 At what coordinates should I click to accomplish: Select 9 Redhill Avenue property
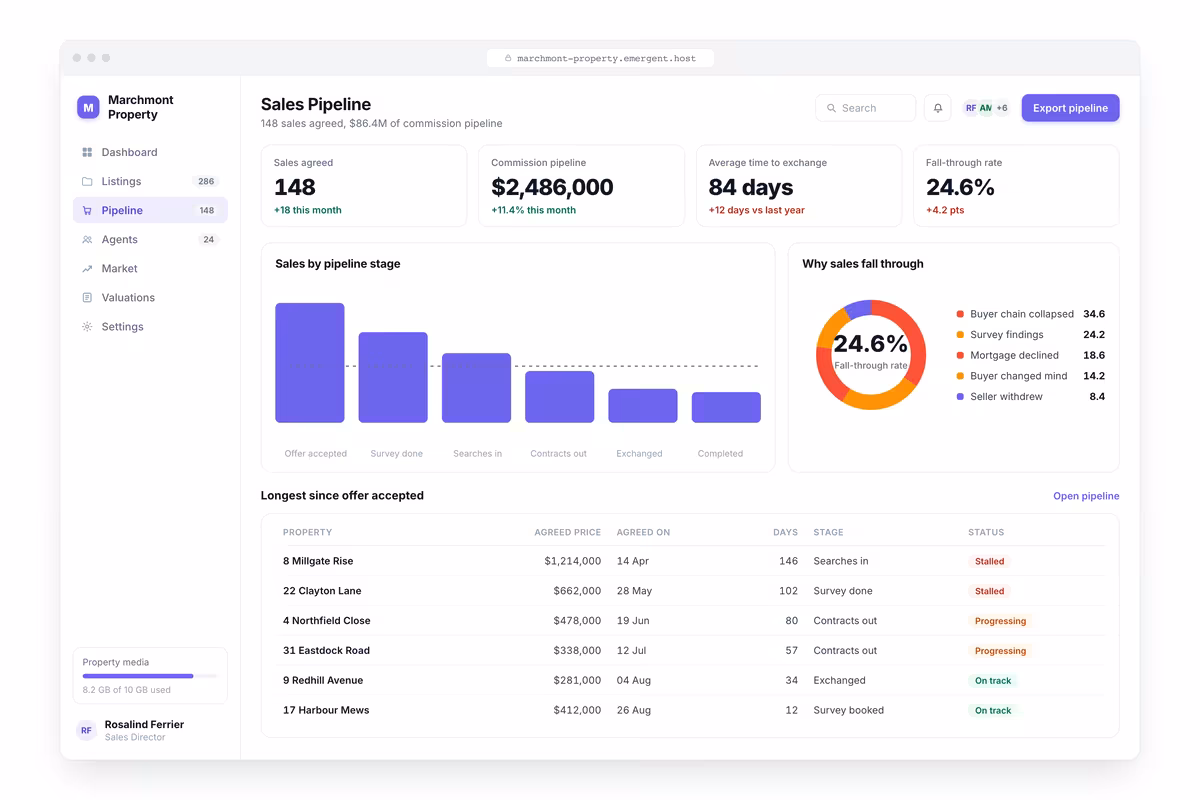click(x=323, y=680)
